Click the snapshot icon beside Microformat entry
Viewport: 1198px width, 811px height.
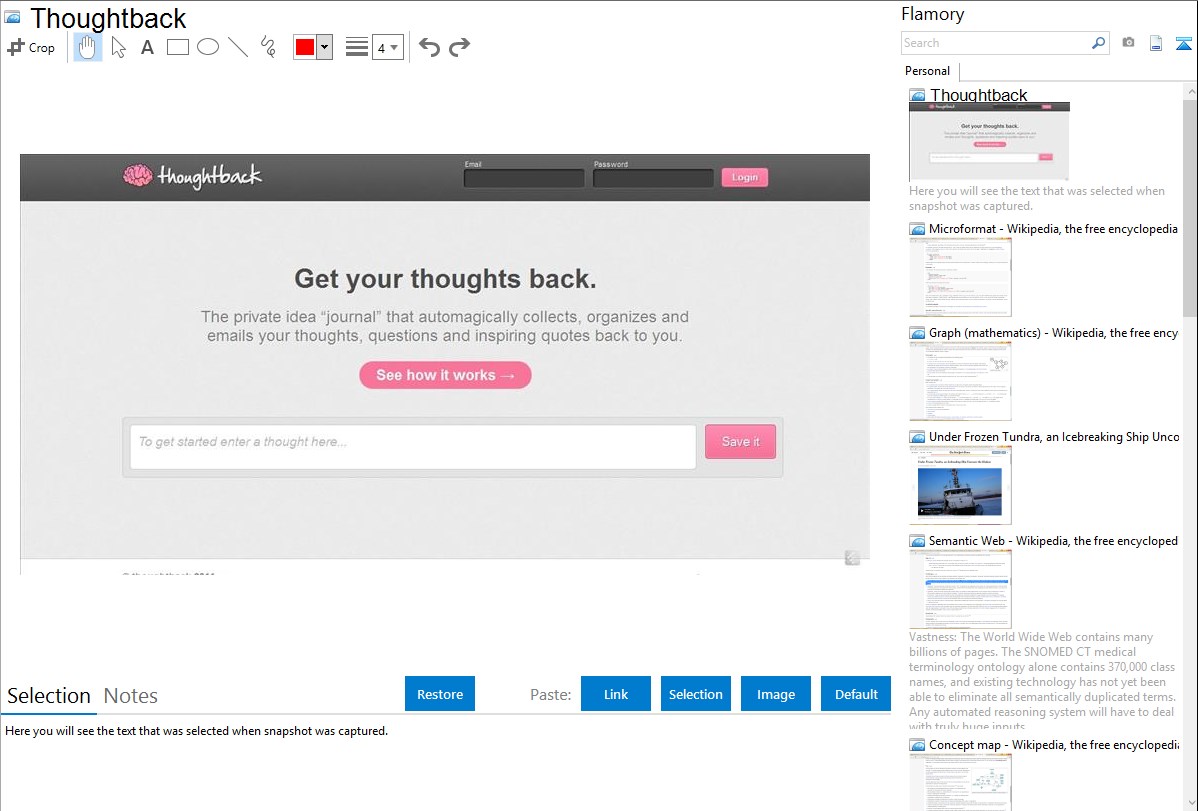[917, 229]
